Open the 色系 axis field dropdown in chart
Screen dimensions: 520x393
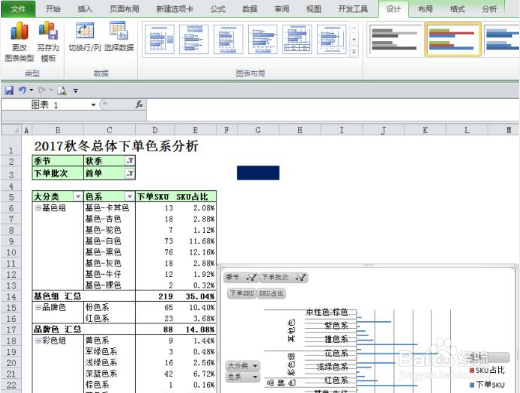(242, 377)
